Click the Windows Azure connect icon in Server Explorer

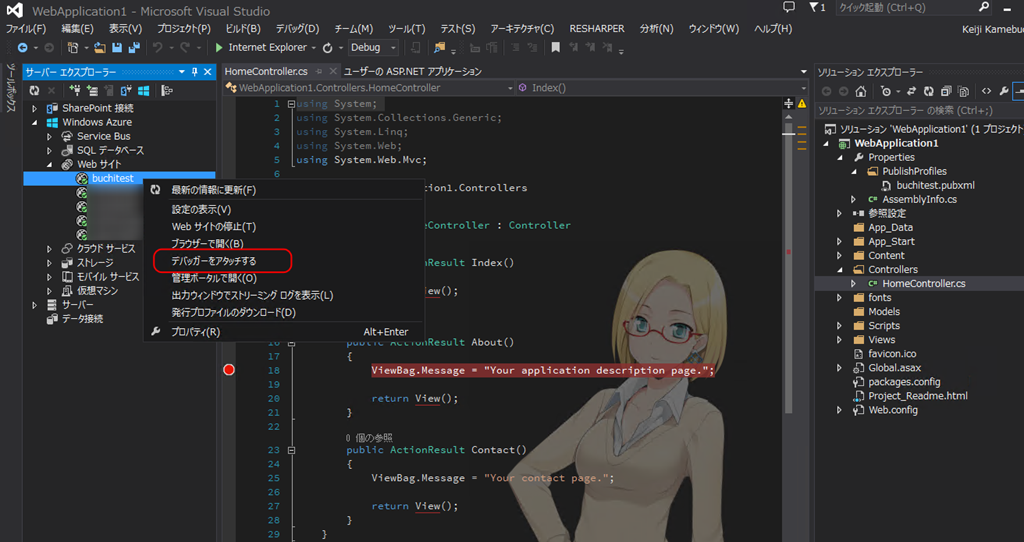(143, 90)
